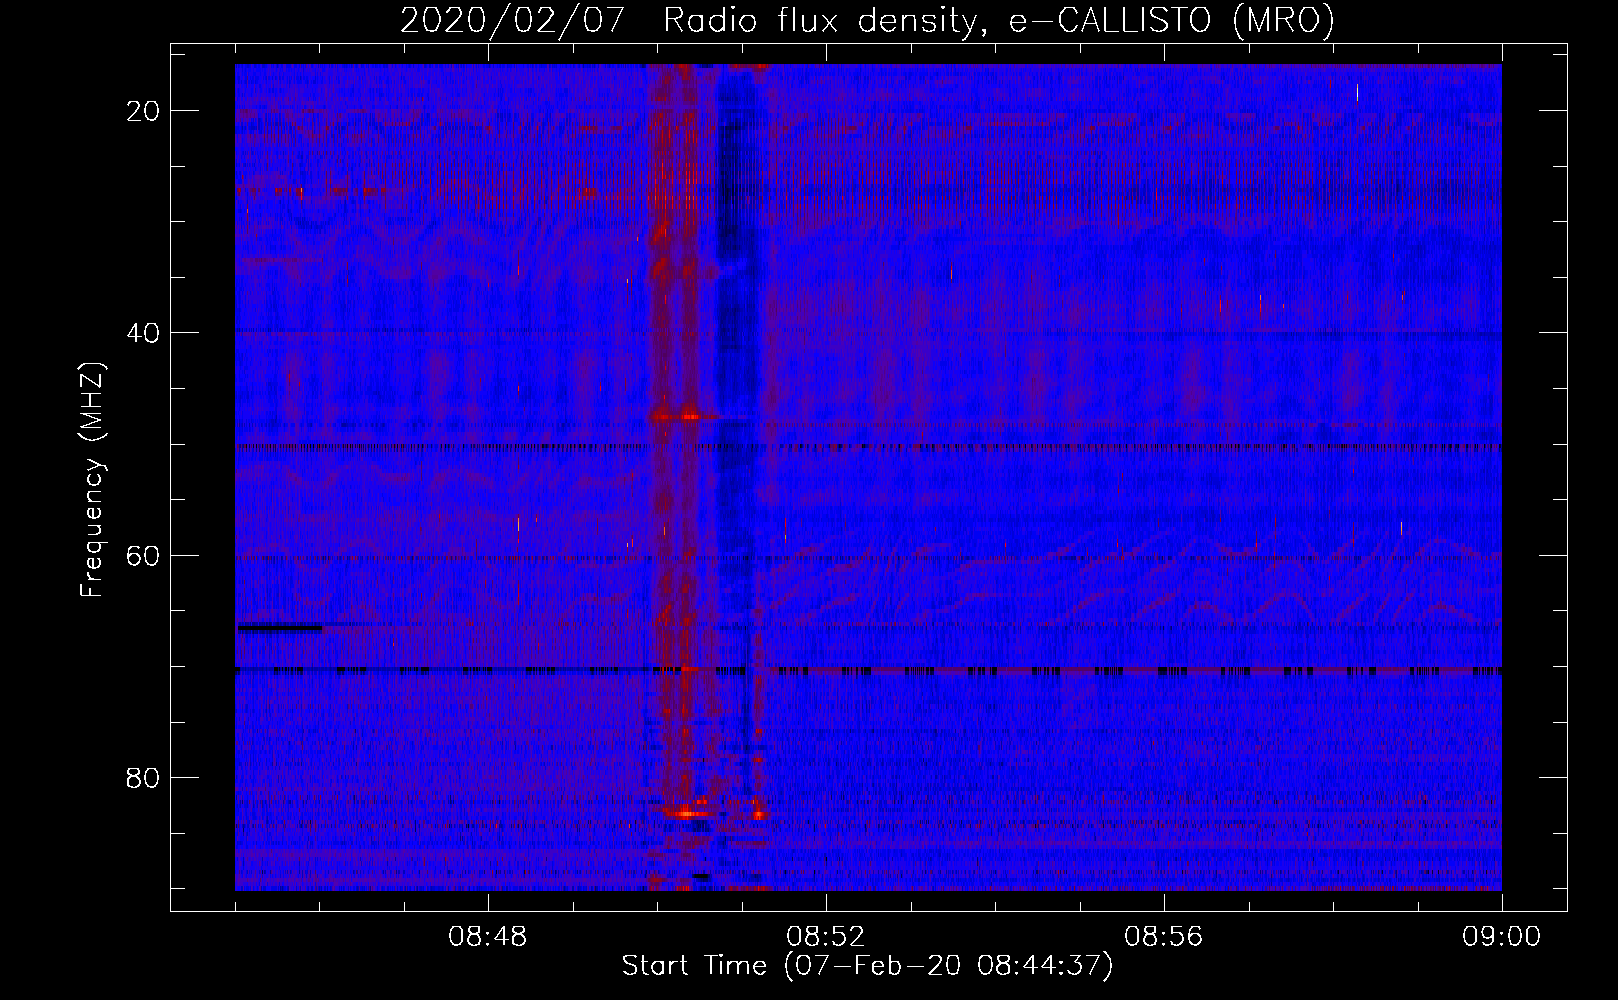Click the 08:48 time tick label

pyautogui.click(x=488, y=937)
